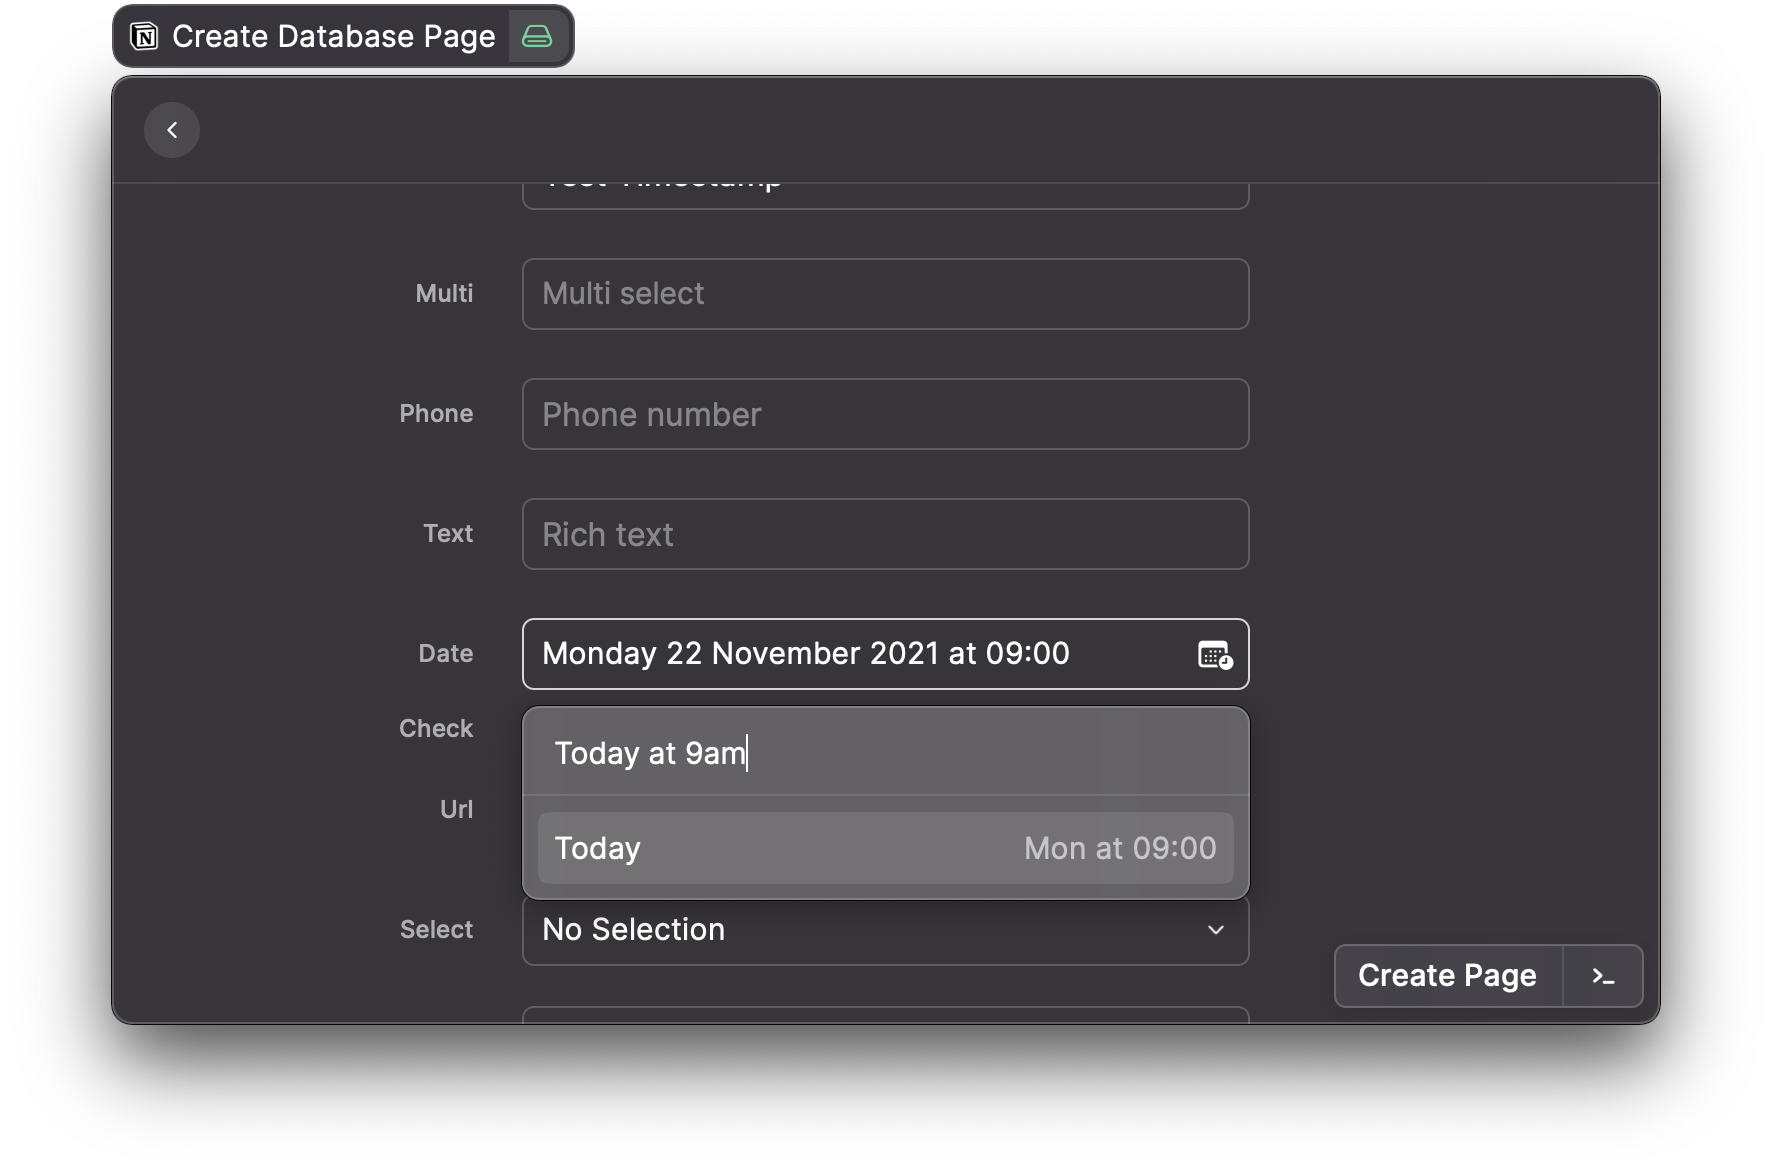Viewport: 1772px width, 1172px height.
Task: Click the back arrow button
Action: (172, 130)
